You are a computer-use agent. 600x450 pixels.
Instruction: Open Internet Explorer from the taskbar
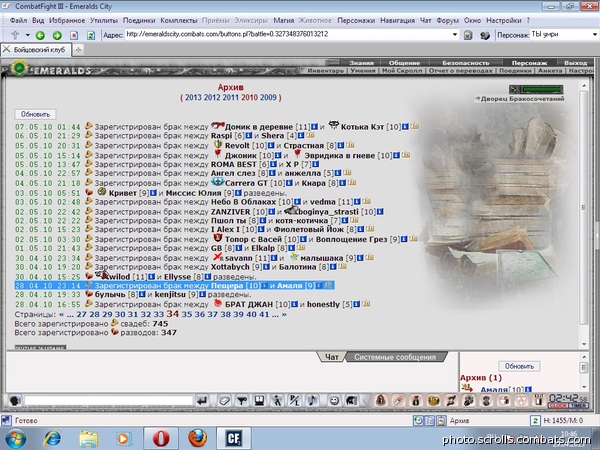point(52,439)
